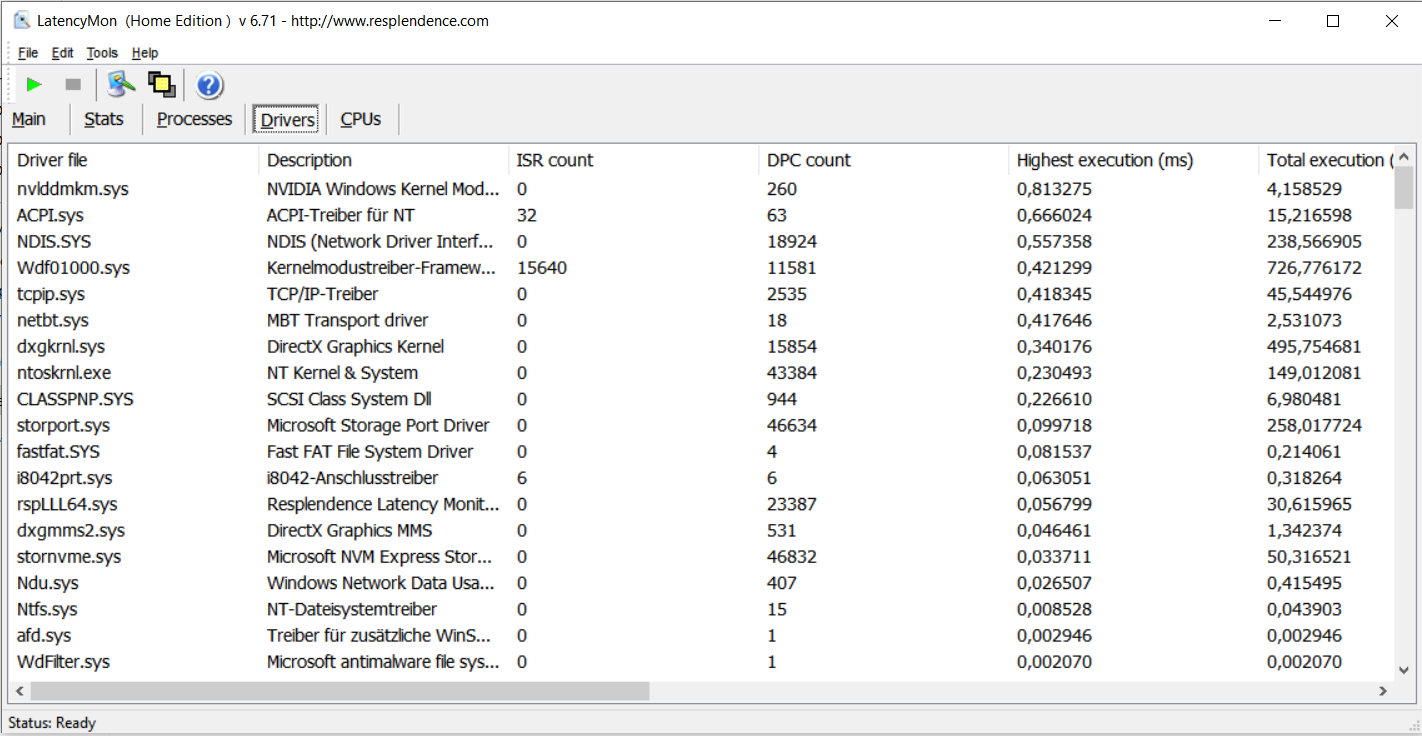Switch to the Stats tab
The image size is (1422, 736).
point(104,119)
